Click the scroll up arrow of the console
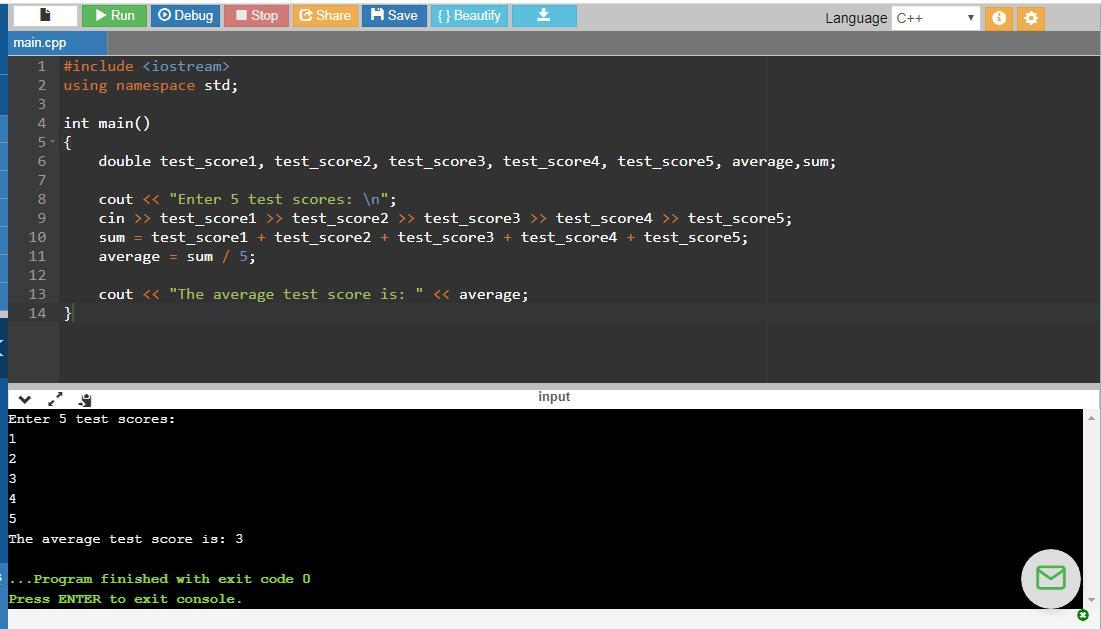This screenshot has height=629, width=1101. point(1091,418)
